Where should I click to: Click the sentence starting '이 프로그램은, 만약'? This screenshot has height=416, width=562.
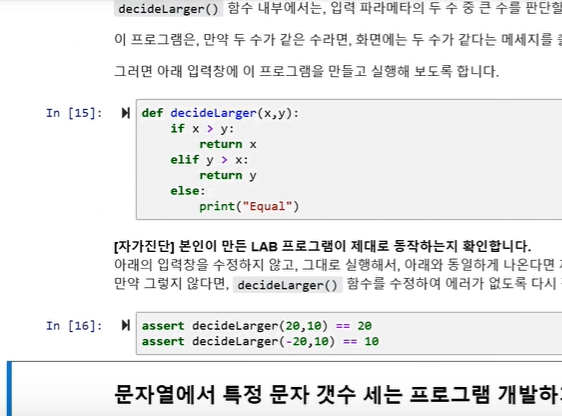pos(338,39)
